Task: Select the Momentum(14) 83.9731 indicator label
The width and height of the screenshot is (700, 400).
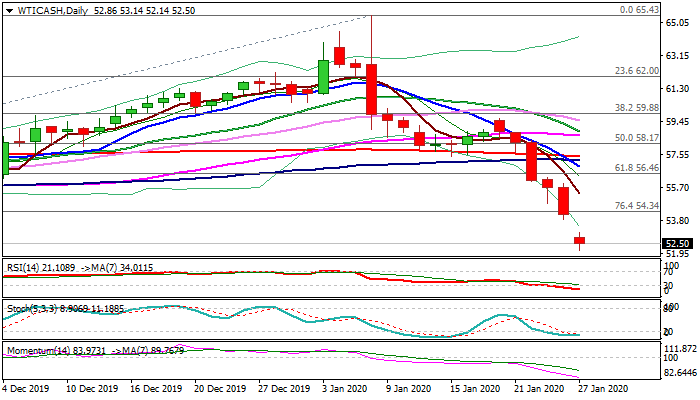Action: point(56,351)
